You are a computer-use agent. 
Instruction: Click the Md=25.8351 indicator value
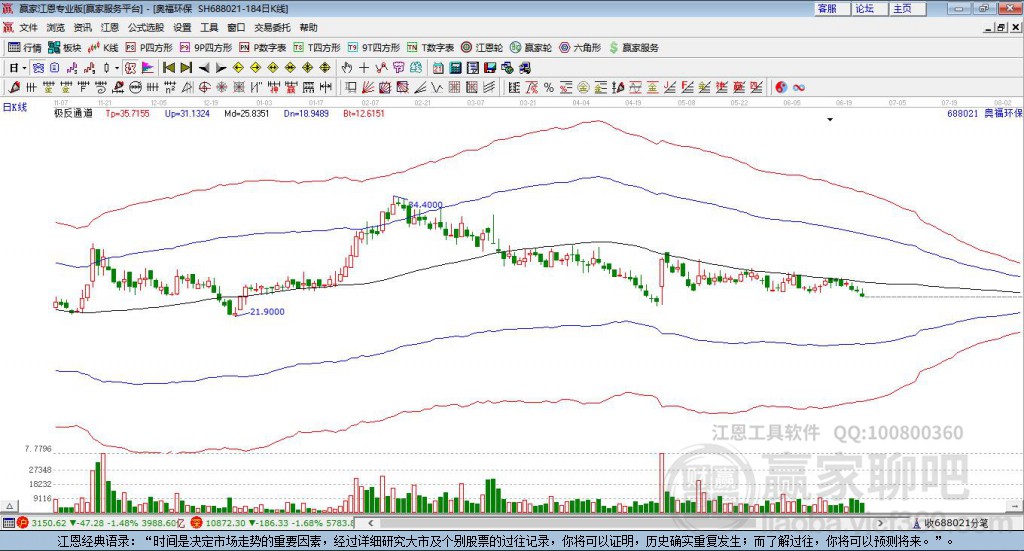tap(246, 114)
